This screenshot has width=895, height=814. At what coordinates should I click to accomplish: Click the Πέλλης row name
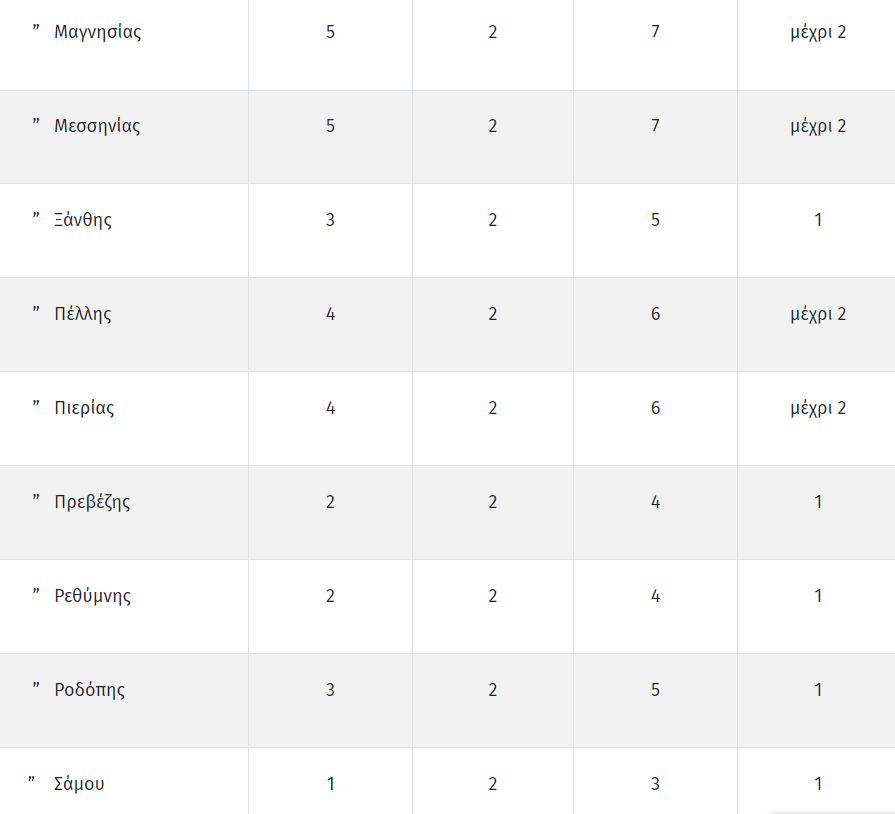[83, 314]
